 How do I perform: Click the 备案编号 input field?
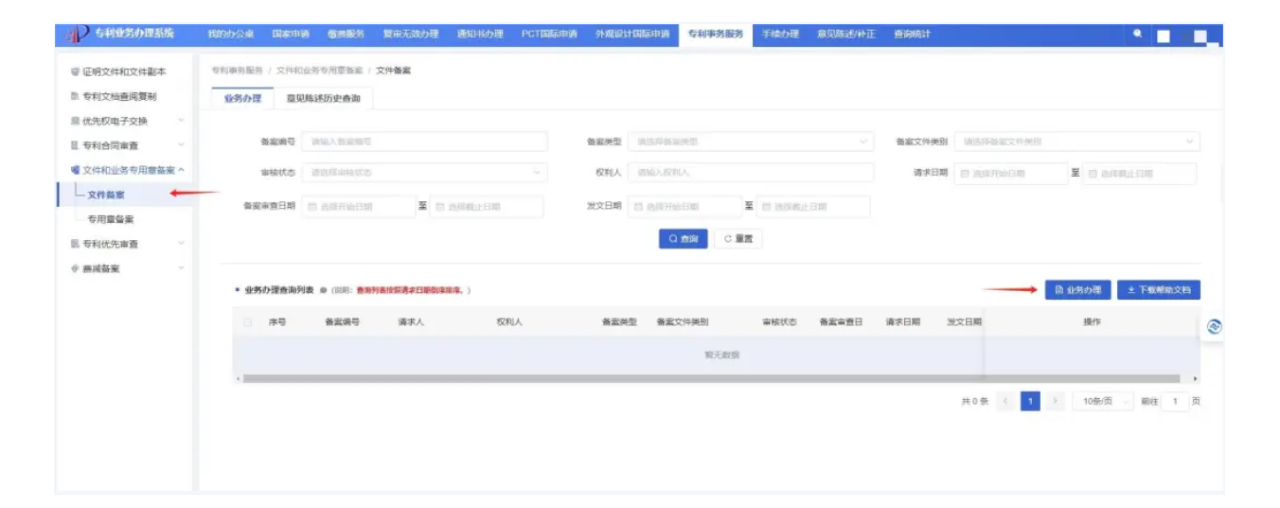[424, 142]
